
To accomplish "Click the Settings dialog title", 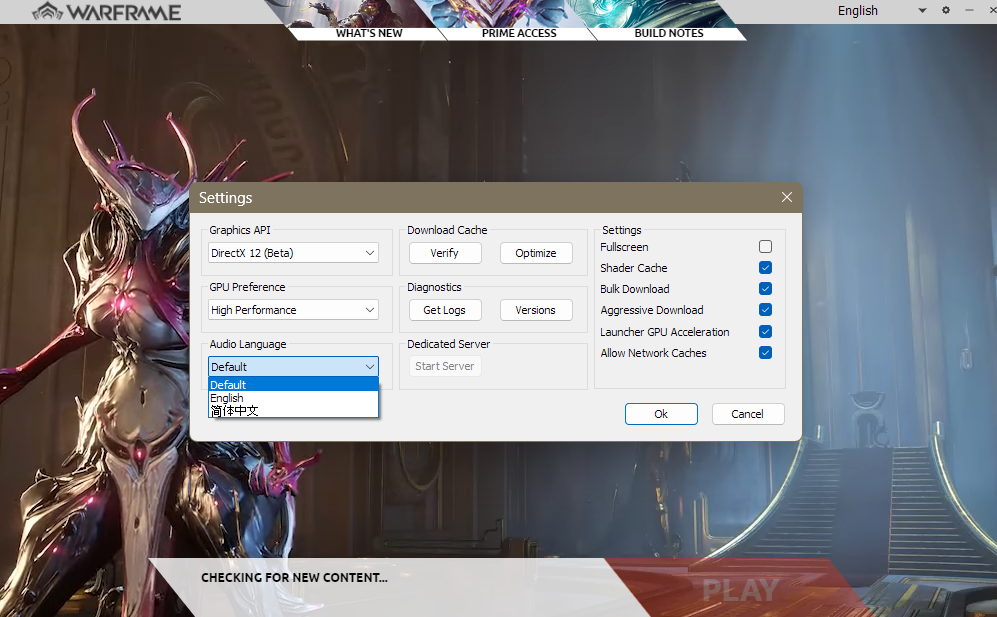I will point(225,198).
